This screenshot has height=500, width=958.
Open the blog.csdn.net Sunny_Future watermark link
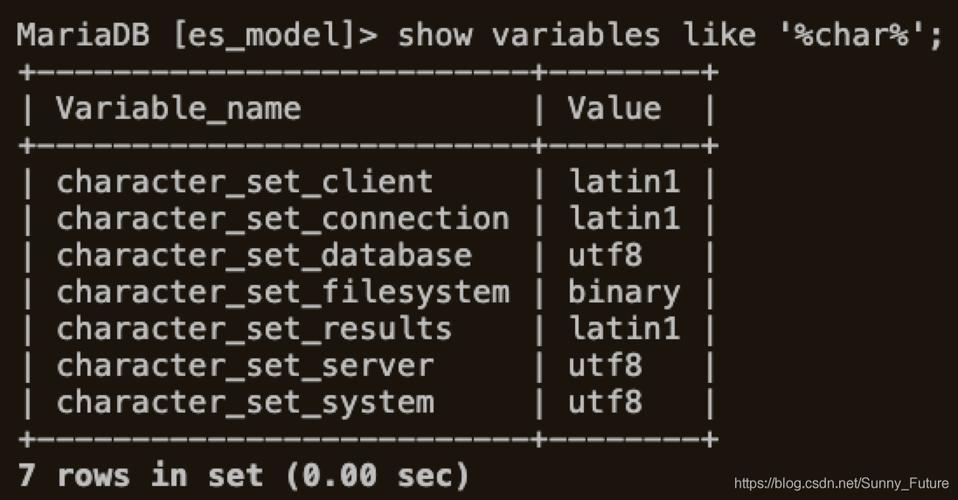click(x=841, y=483)
